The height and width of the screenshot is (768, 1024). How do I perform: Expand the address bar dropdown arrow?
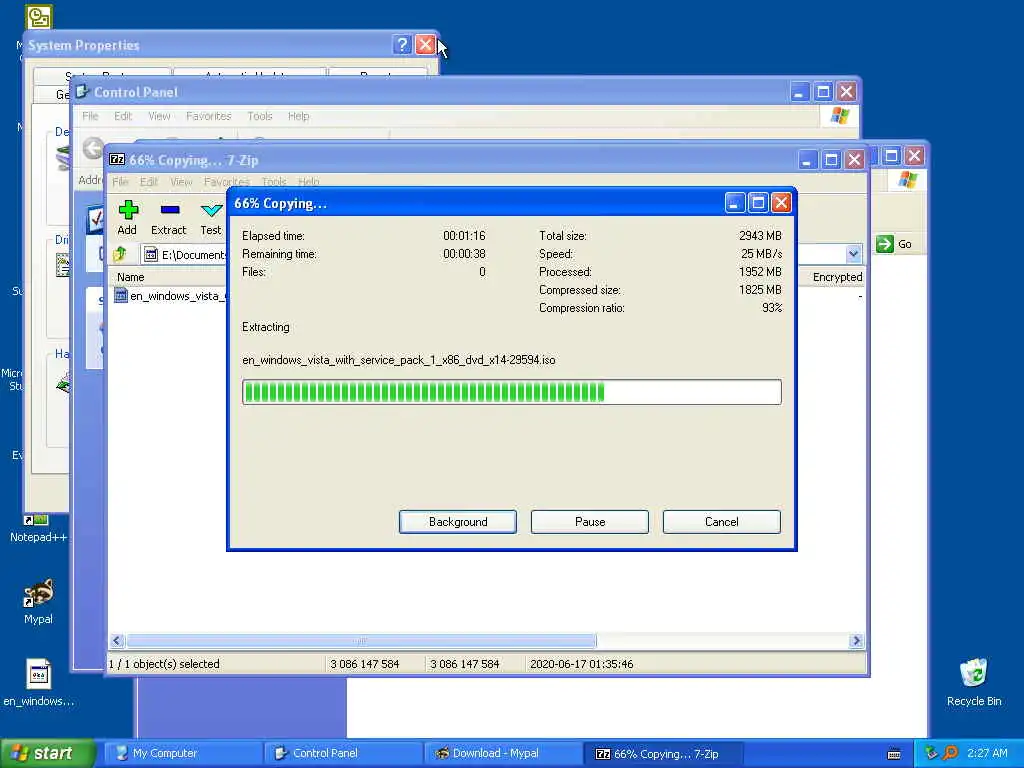pyautogui.click(x=853, y=253)
